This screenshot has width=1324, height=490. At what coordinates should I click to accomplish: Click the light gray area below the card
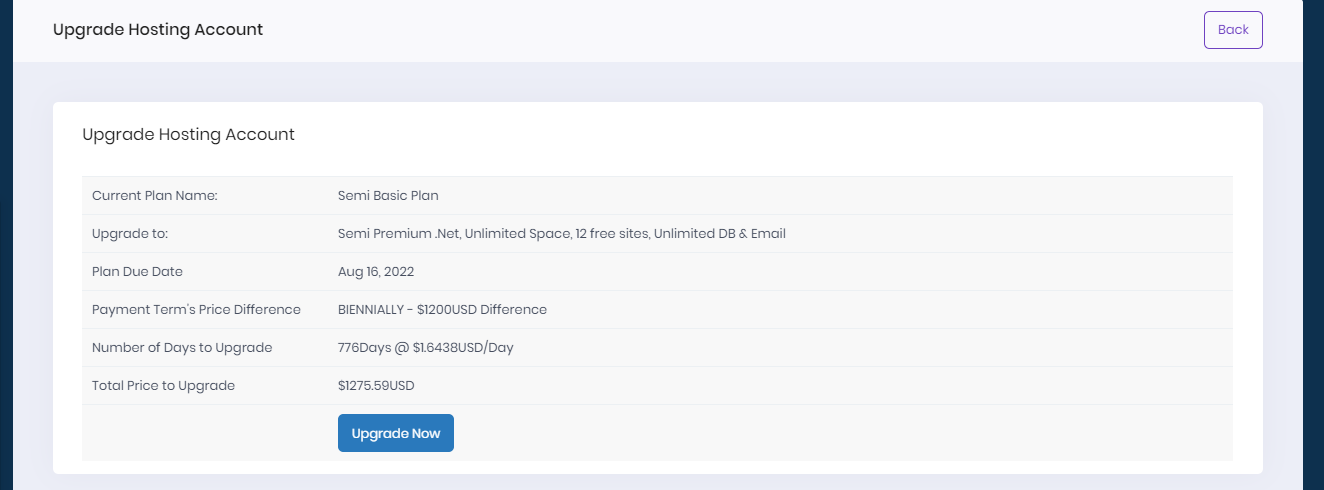(660, 482)
